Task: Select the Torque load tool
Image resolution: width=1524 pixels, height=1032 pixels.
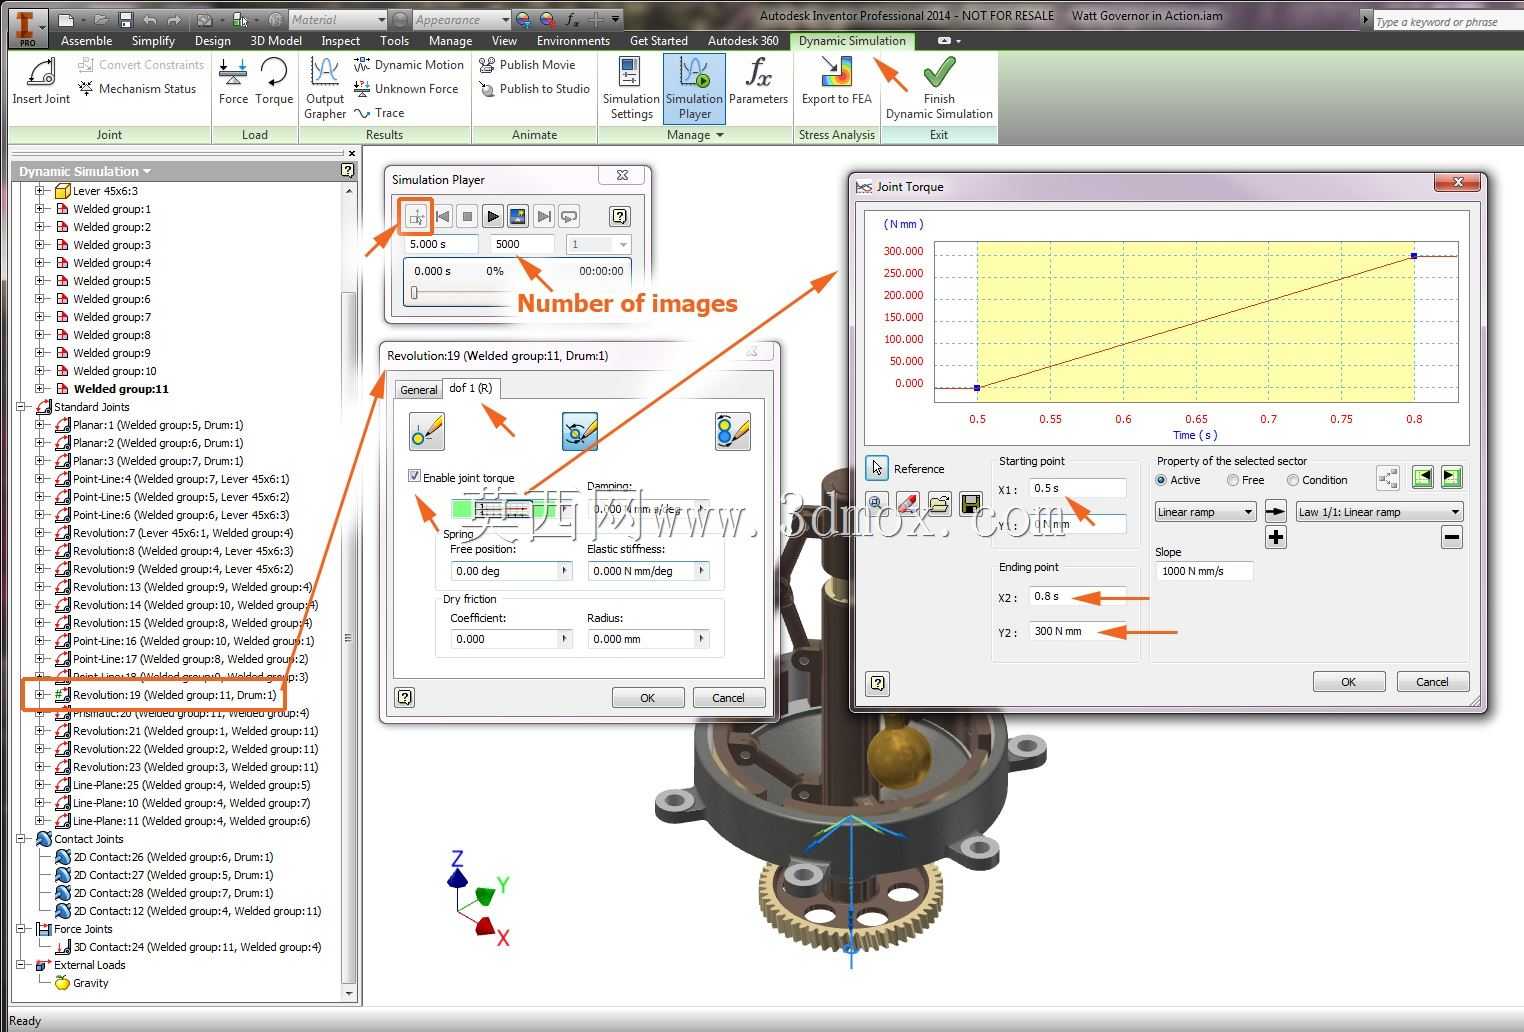Action: coord(274,81)
